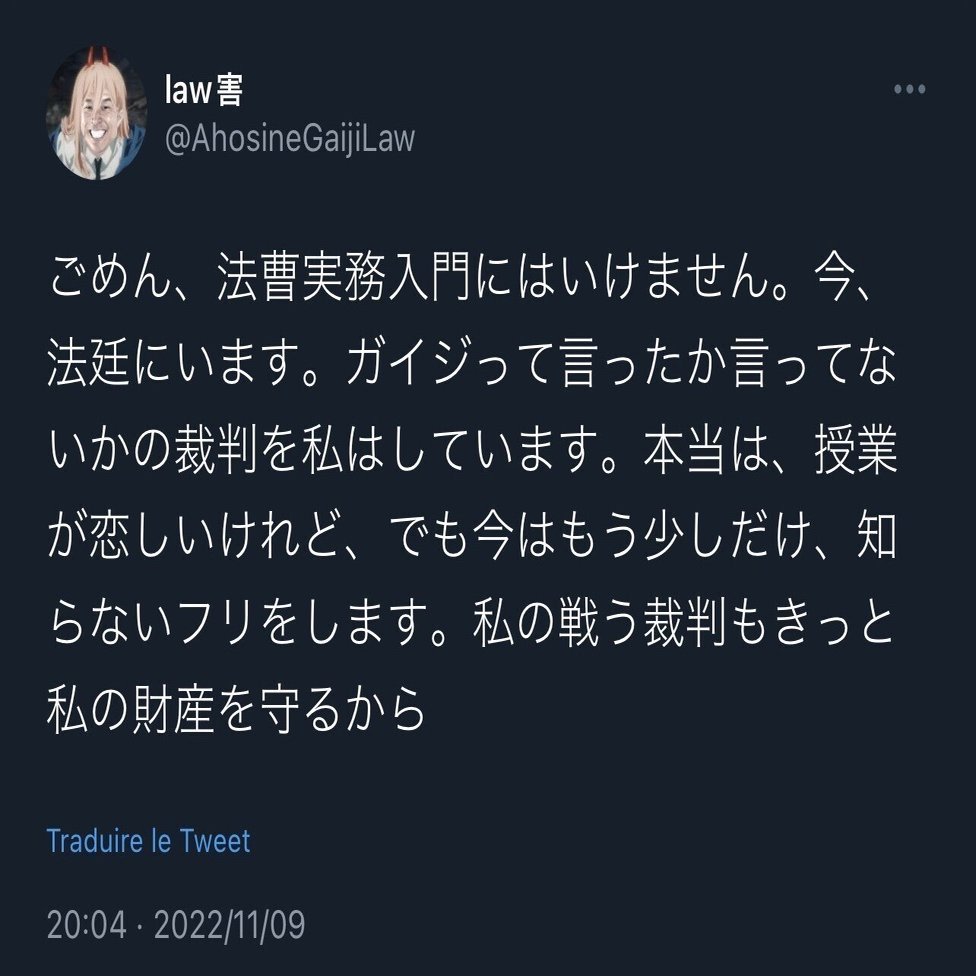Click the tweet line starting with らないフリ
Image resolution: width=976 pixels, height=976 pixels.
click(471, 622)
